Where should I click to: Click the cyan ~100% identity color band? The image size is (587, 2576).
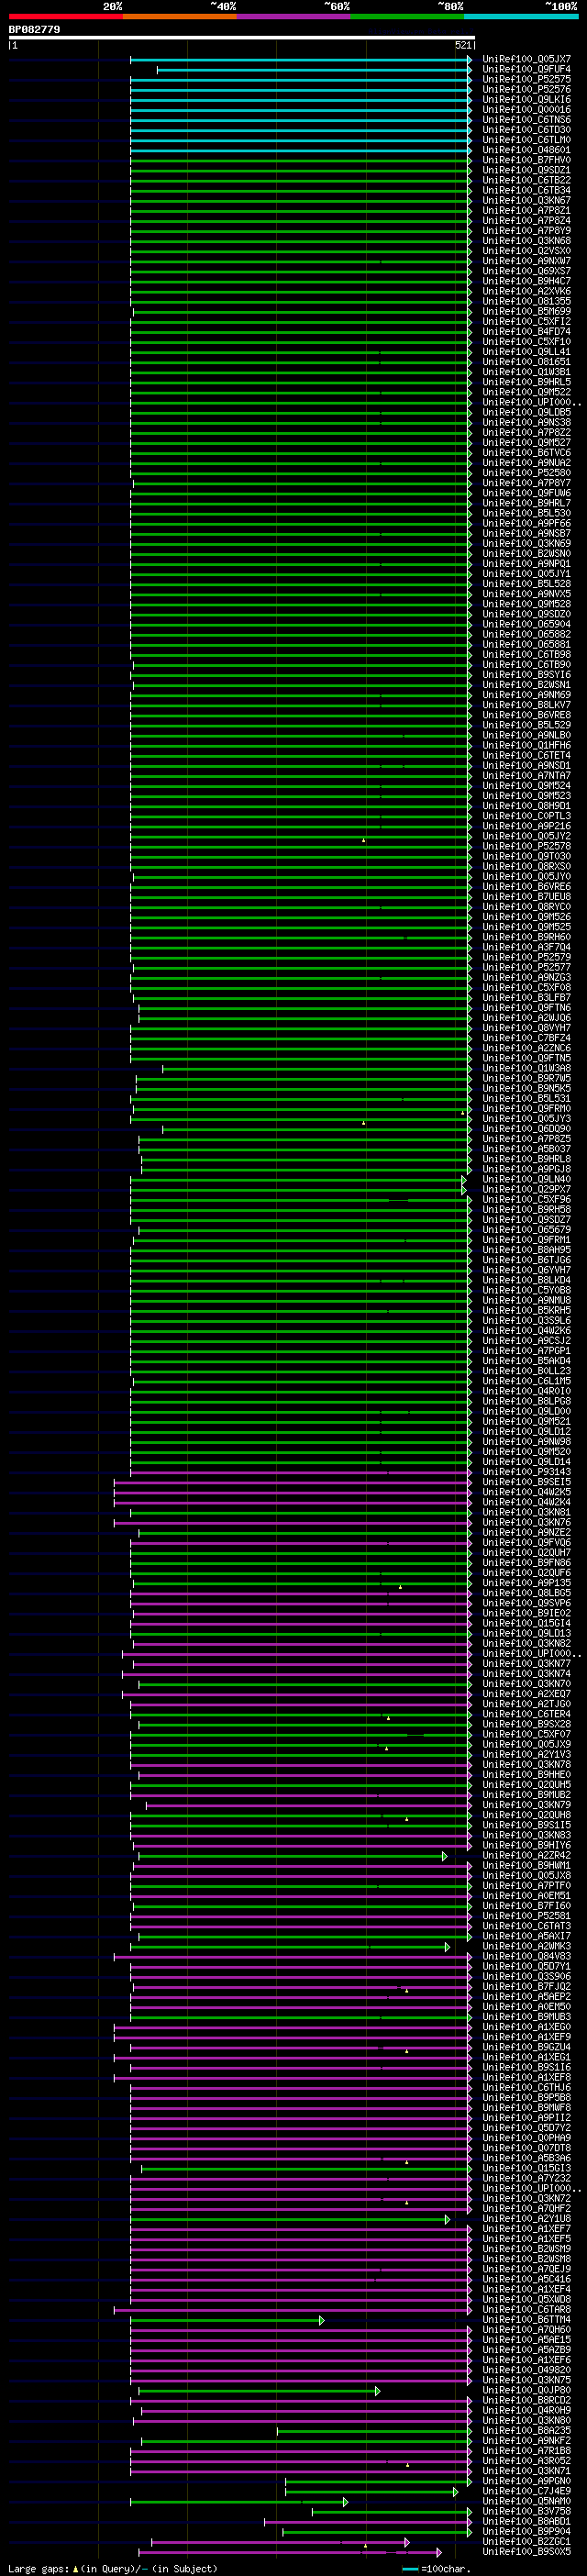[x=521, y=17]
